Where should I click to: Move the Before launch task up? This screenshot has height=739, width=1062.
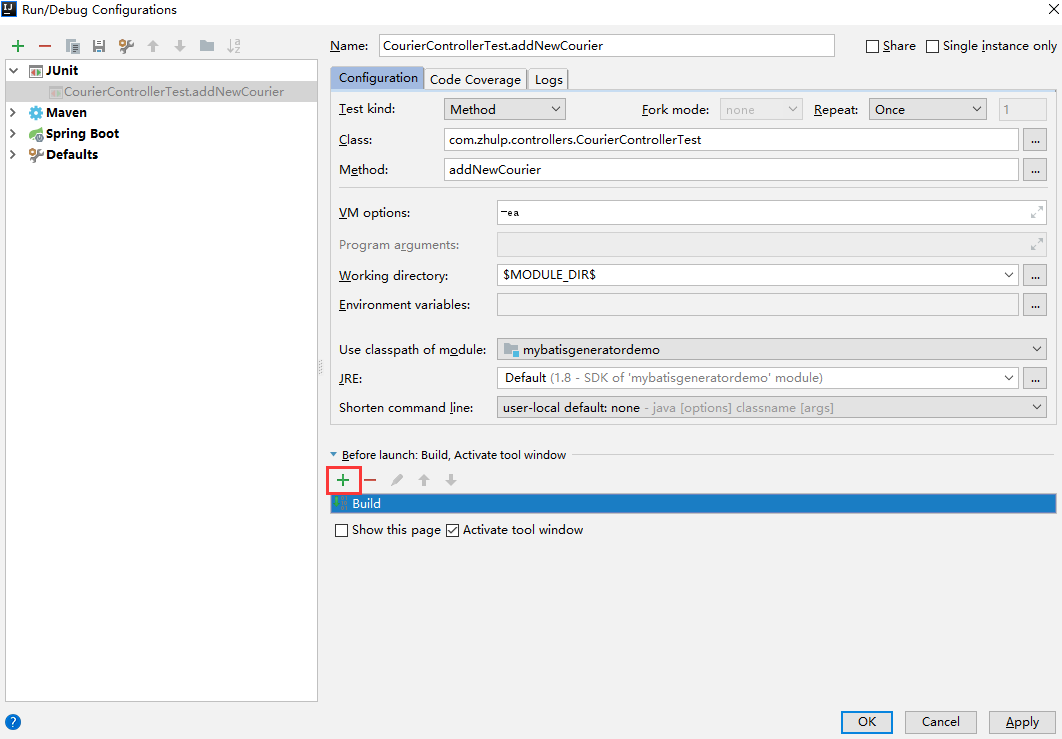coord(424,480)
